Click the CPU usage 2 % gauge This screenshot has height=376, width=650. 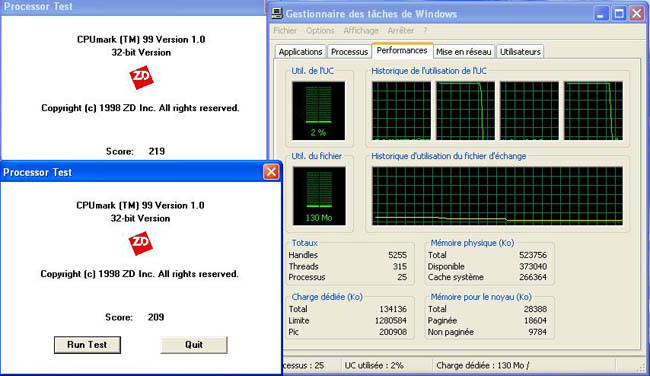[318, 111]
